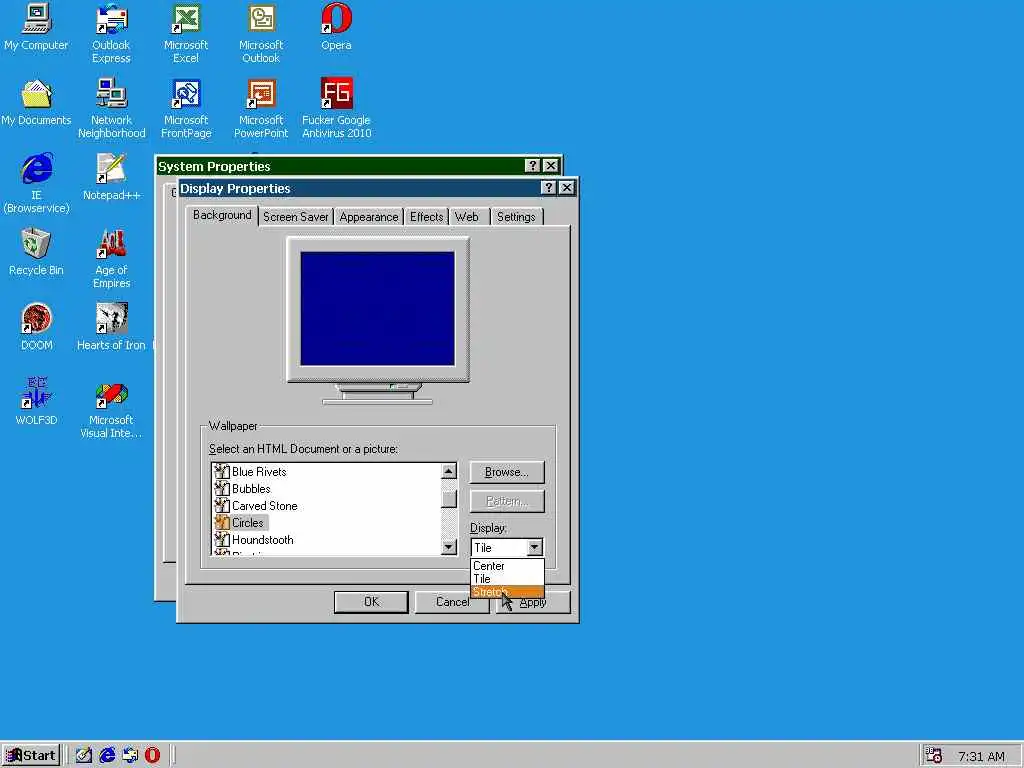The height and width of the screenshot is (768, 1024).
Task: Click OK in Display Properties
Action: pos(371,602)
